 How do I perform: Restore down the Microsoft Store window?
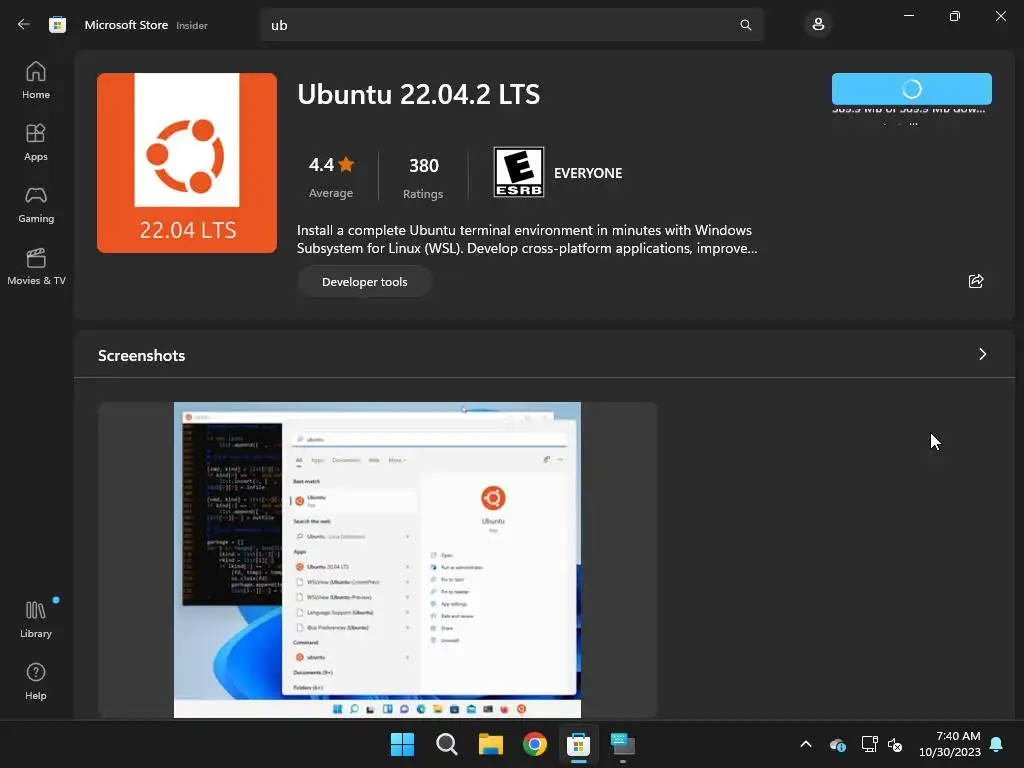[955, 16]
